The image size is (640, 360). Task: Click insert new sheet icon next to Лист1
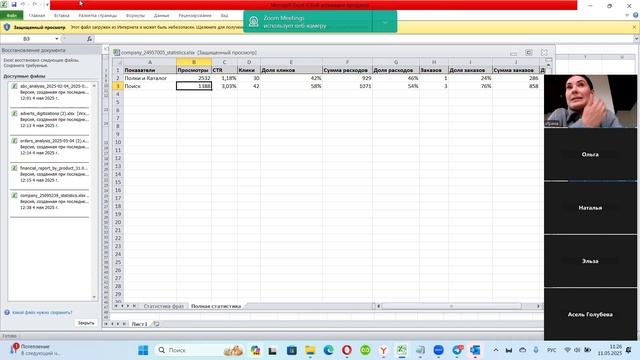(x=156, y=324)
